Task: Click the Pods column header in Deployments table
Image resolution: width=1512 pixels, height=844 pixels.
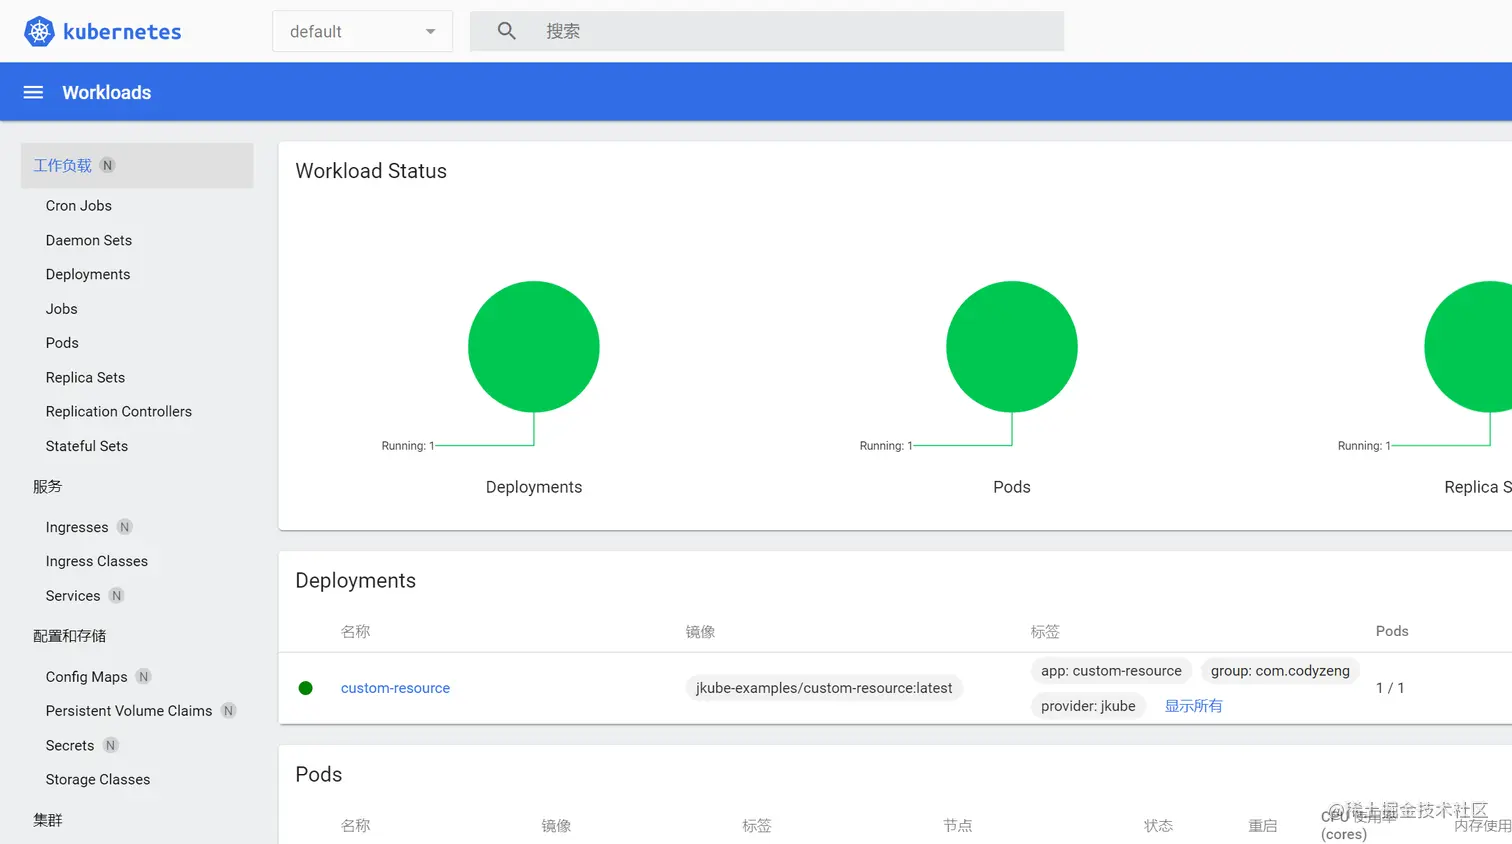Action: [1392, 631]
